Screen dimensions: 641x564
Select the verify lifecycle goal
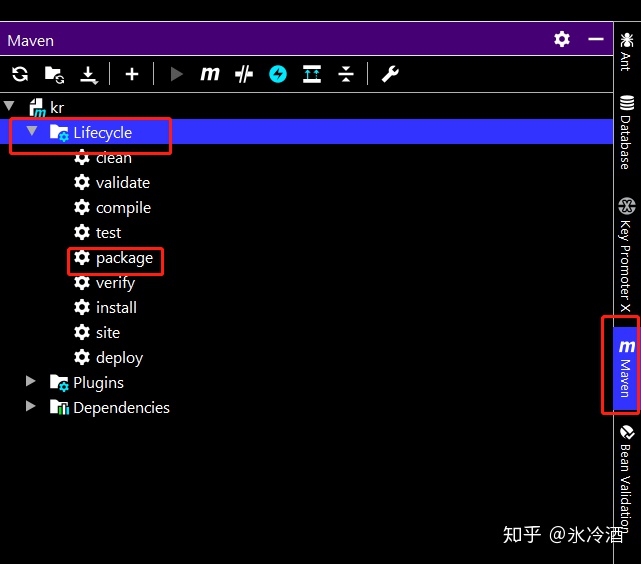click(104, 283)
